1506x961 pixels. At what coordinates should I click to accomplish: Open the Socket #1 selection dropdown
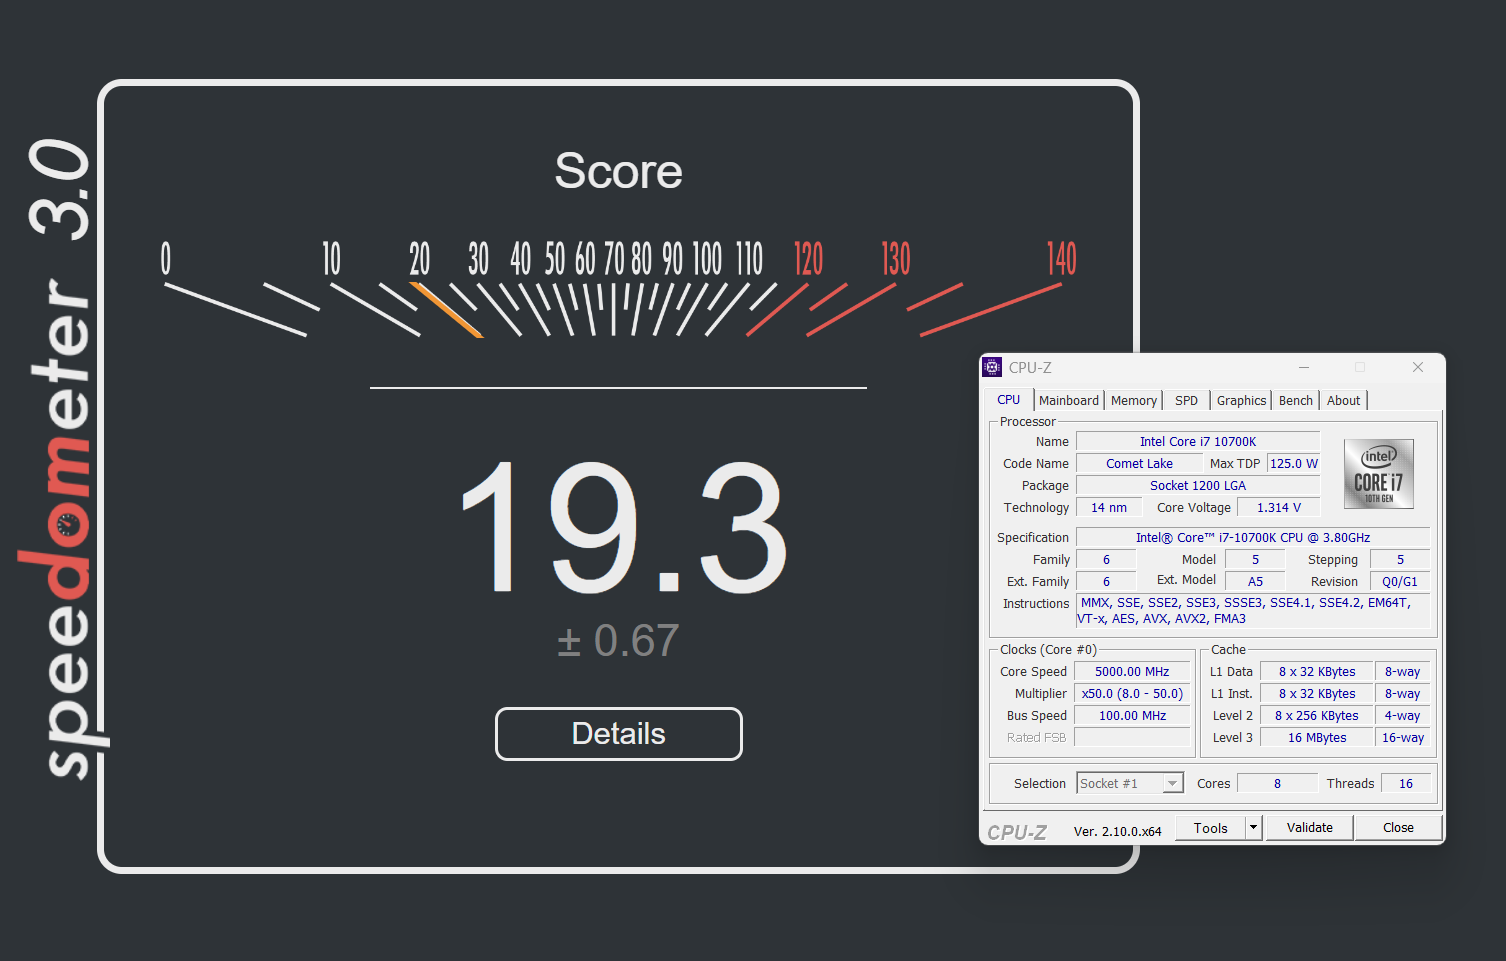tap(1130, 783)
